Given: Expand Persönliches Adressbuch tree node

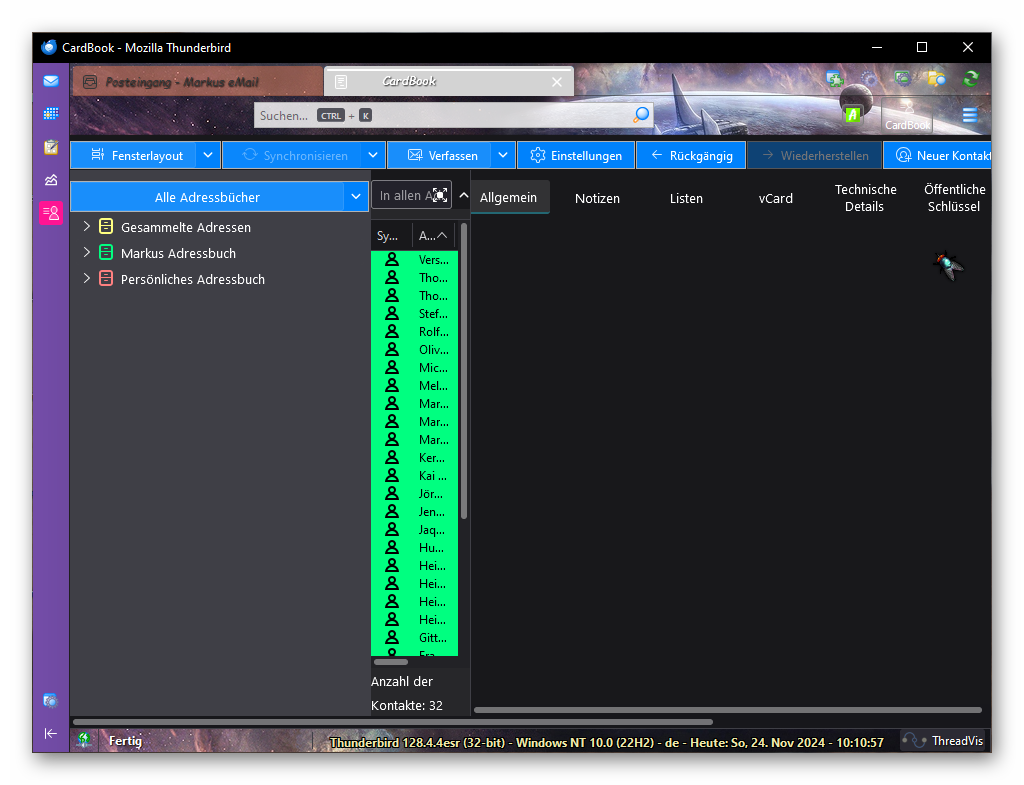Looking at the screenshot, I should [x=86, y=278].
